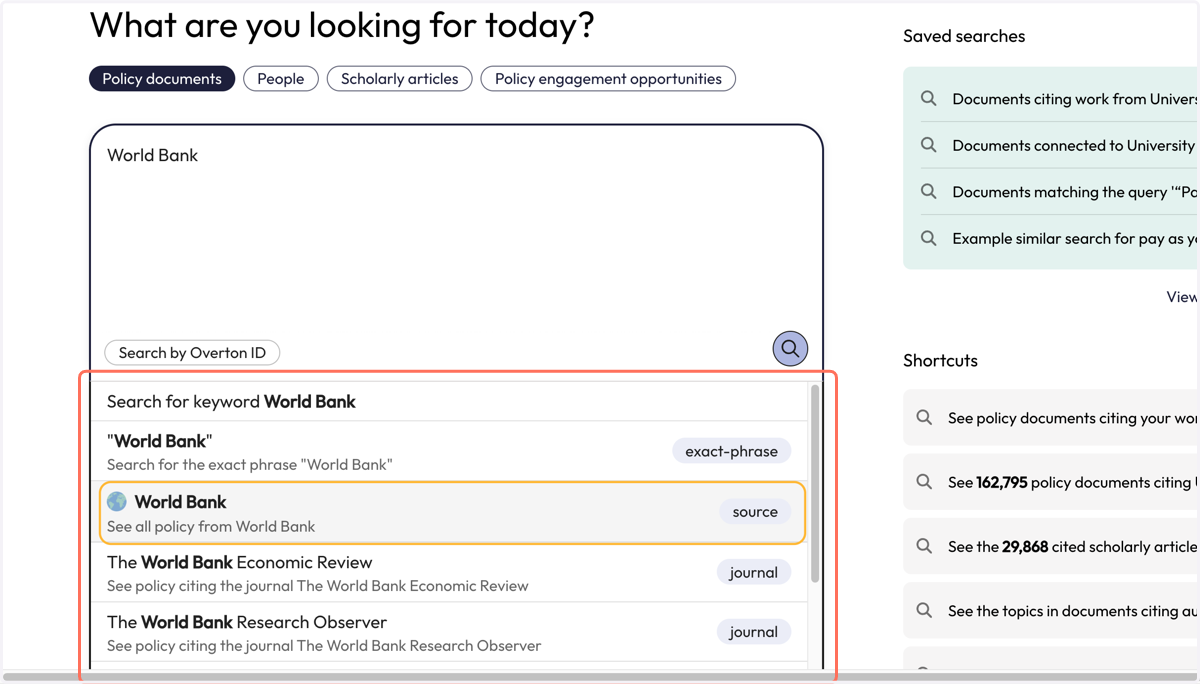Click magnifier icon beside Example similar search
Screen dimensions: 1200x684
pos(929,238)
